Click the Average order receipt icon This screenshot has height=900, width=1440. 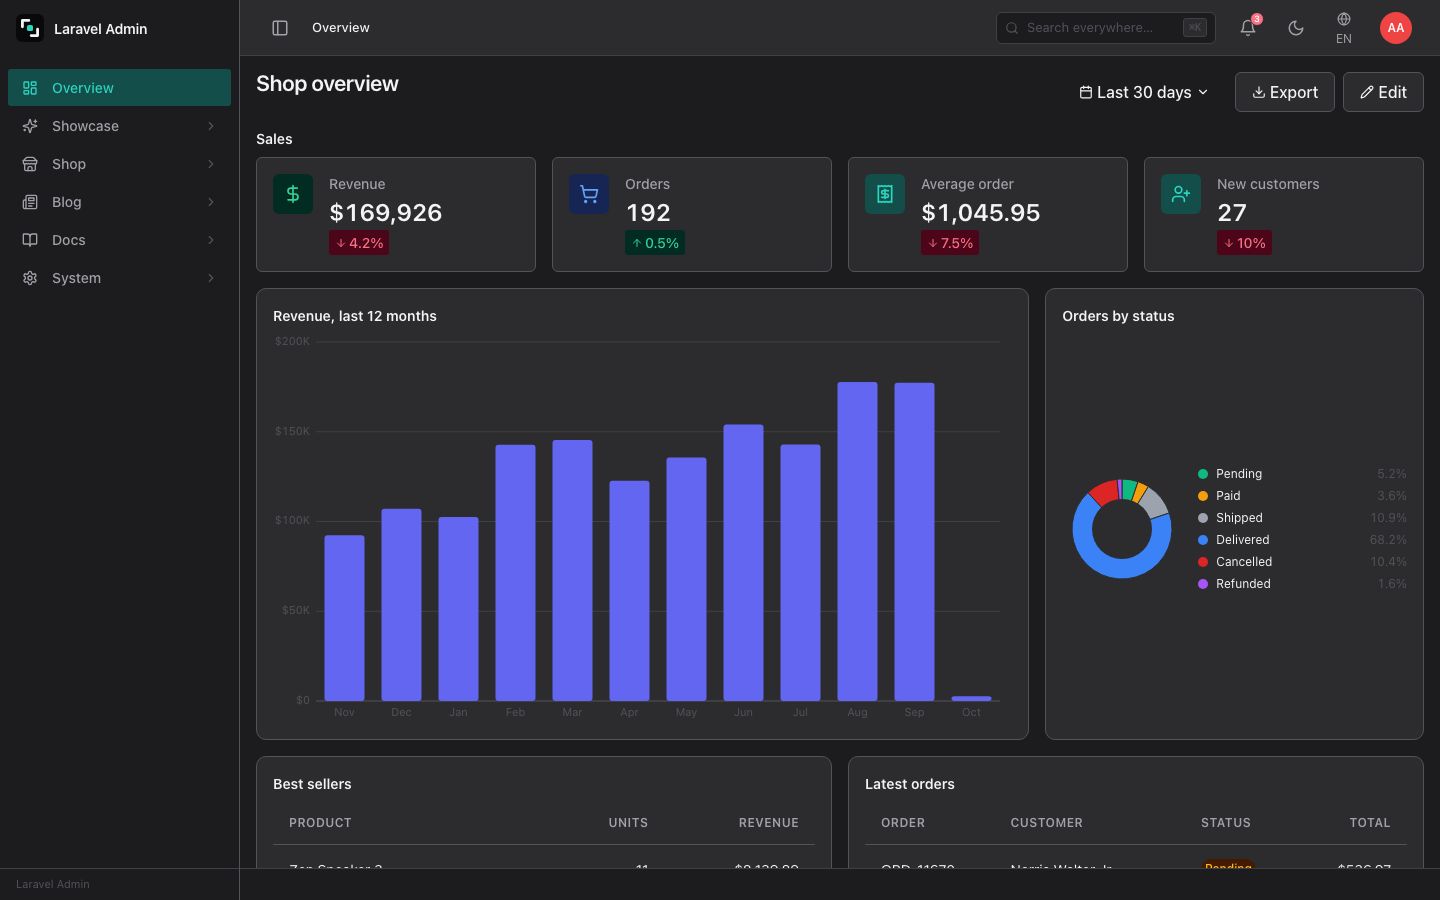coord(885,194)
